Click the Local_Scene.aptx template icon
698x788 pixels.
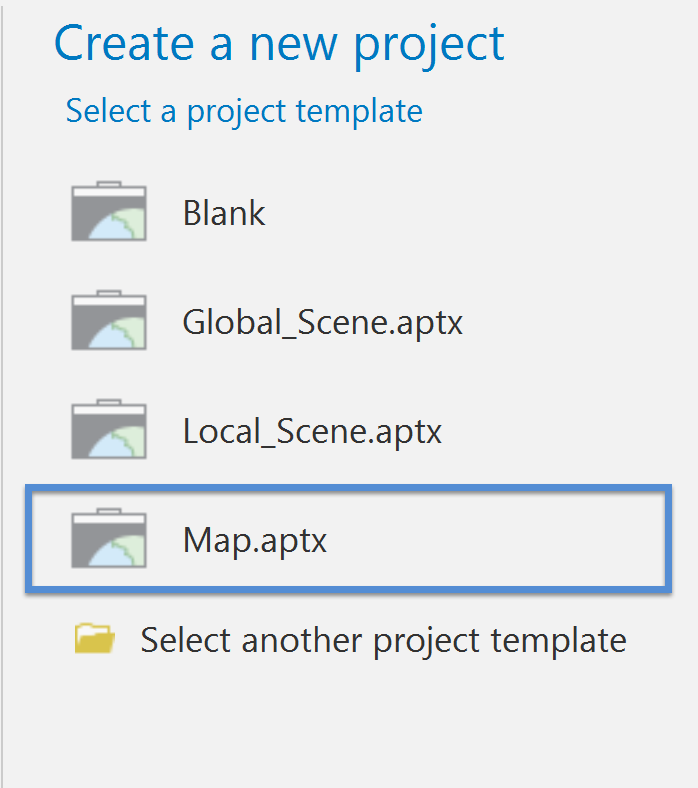(109, 431)
